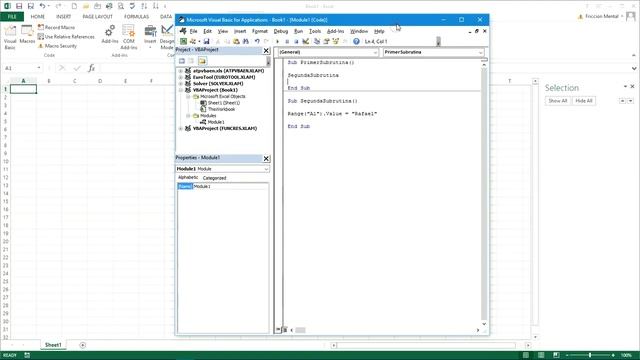The image size is (640, 360).
Task: Click View Code icon in Project panel
Action: [182, 61]
